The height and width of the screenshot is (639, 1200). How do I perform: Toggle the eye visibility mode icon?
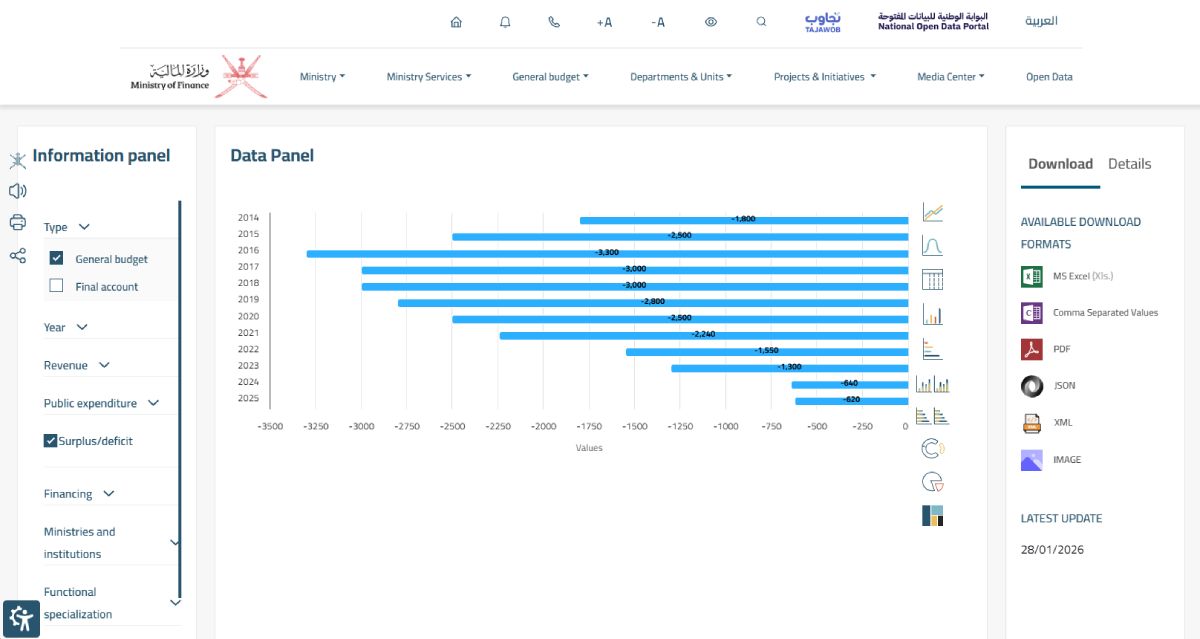(711, 21)
